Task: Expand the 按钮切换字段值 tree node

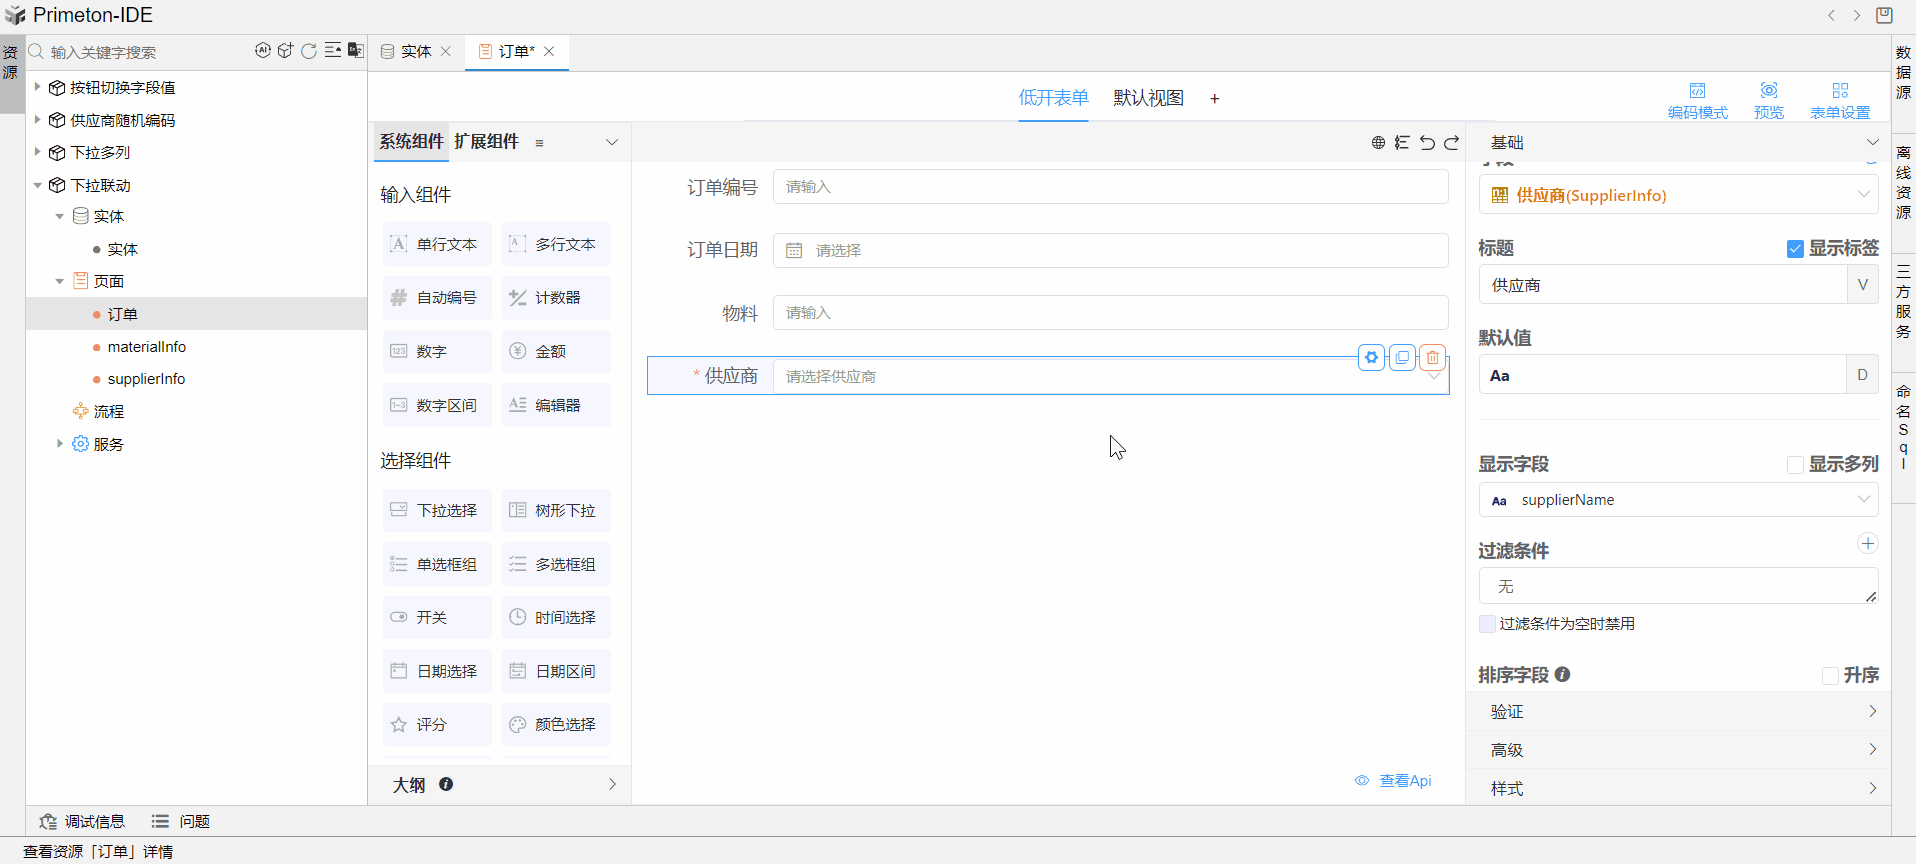Action: 38,88
